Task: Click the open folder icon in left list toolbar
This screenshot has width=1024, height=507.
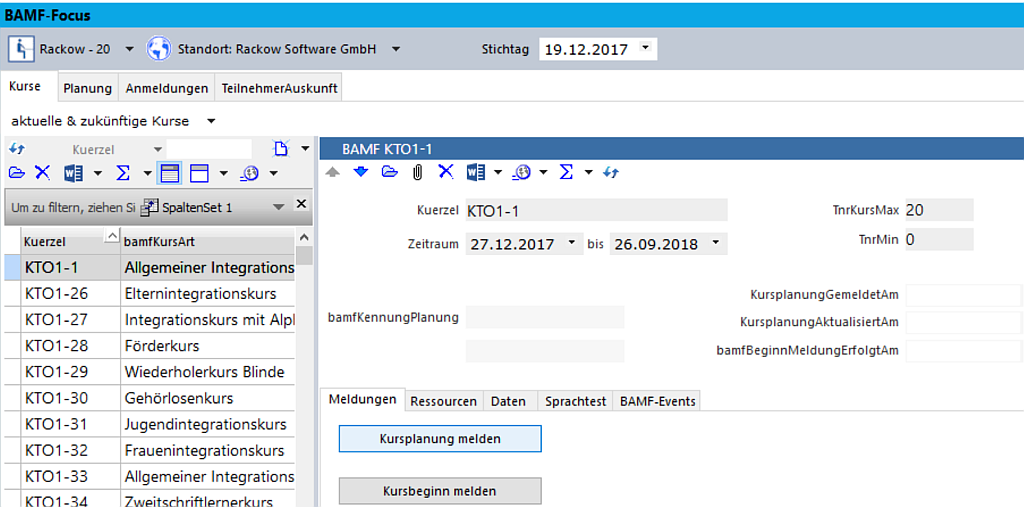Action: coord(18,173)
